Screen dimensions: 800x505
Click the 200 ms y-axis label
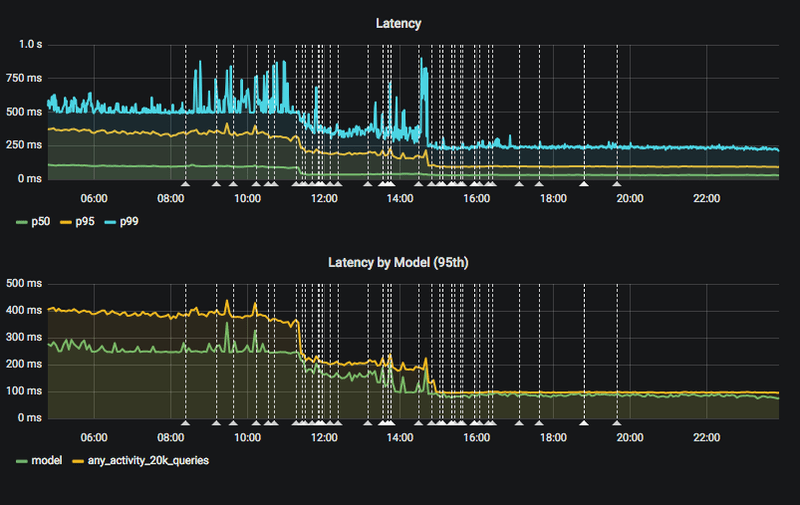pos(24,364)
